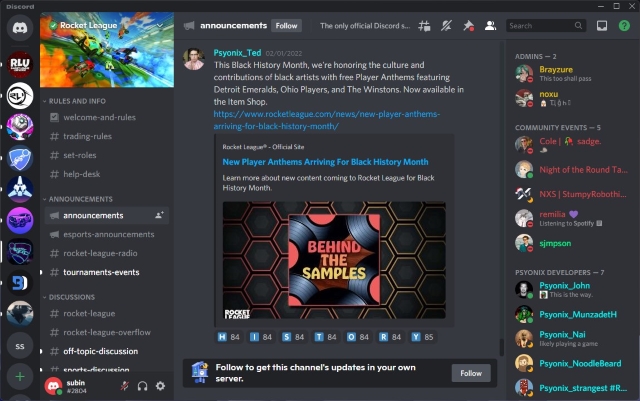
Task: Open member Psyonix_Nai profile
Action: (571, 339)
